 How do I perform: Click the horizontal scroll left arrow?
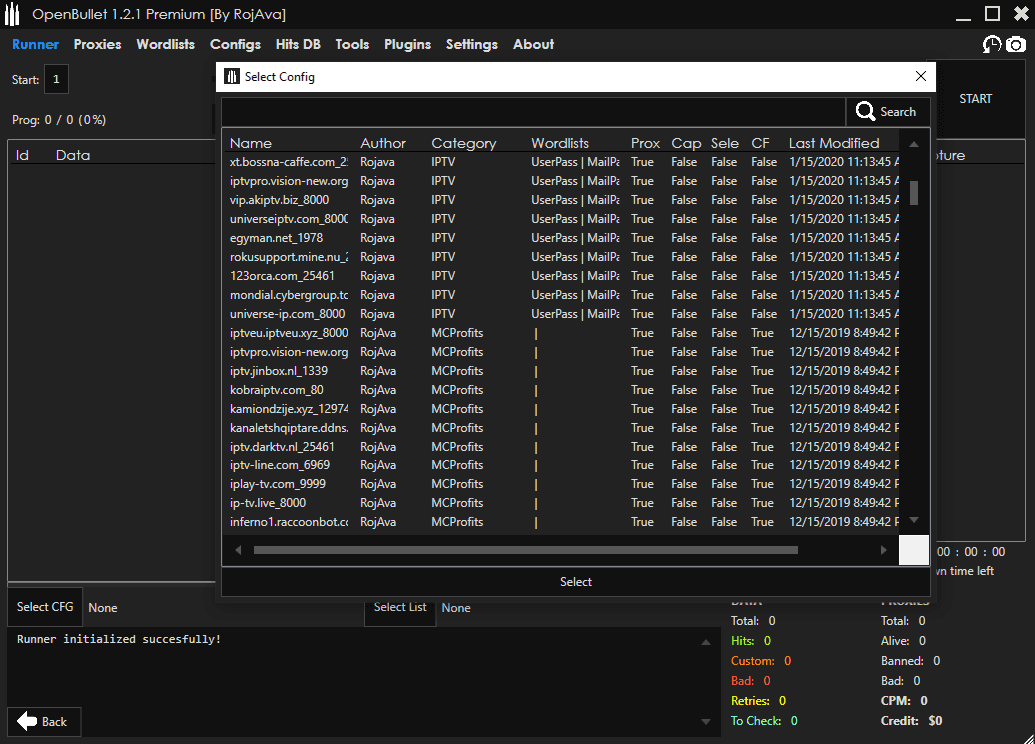pos(238,550)
